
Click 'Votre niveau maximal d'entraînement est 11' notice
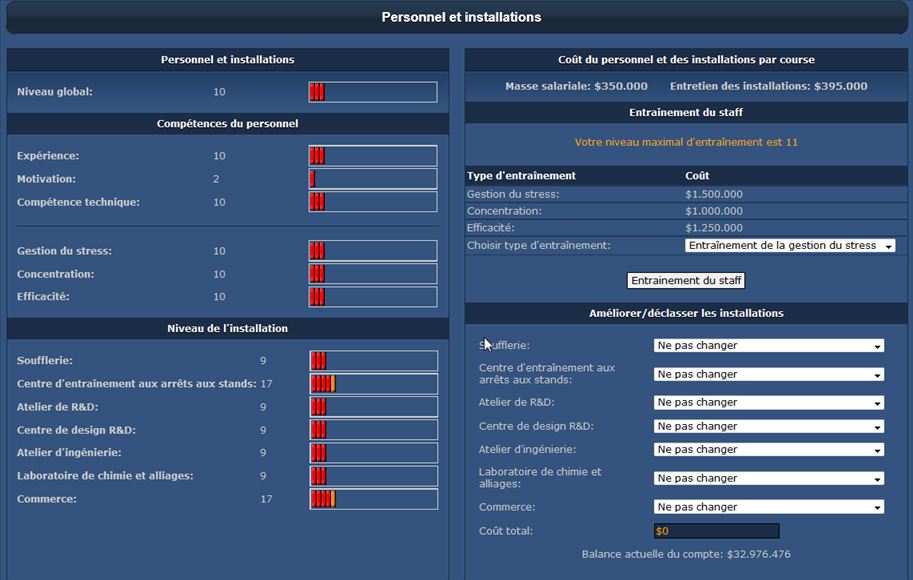[x=686, y=142]
